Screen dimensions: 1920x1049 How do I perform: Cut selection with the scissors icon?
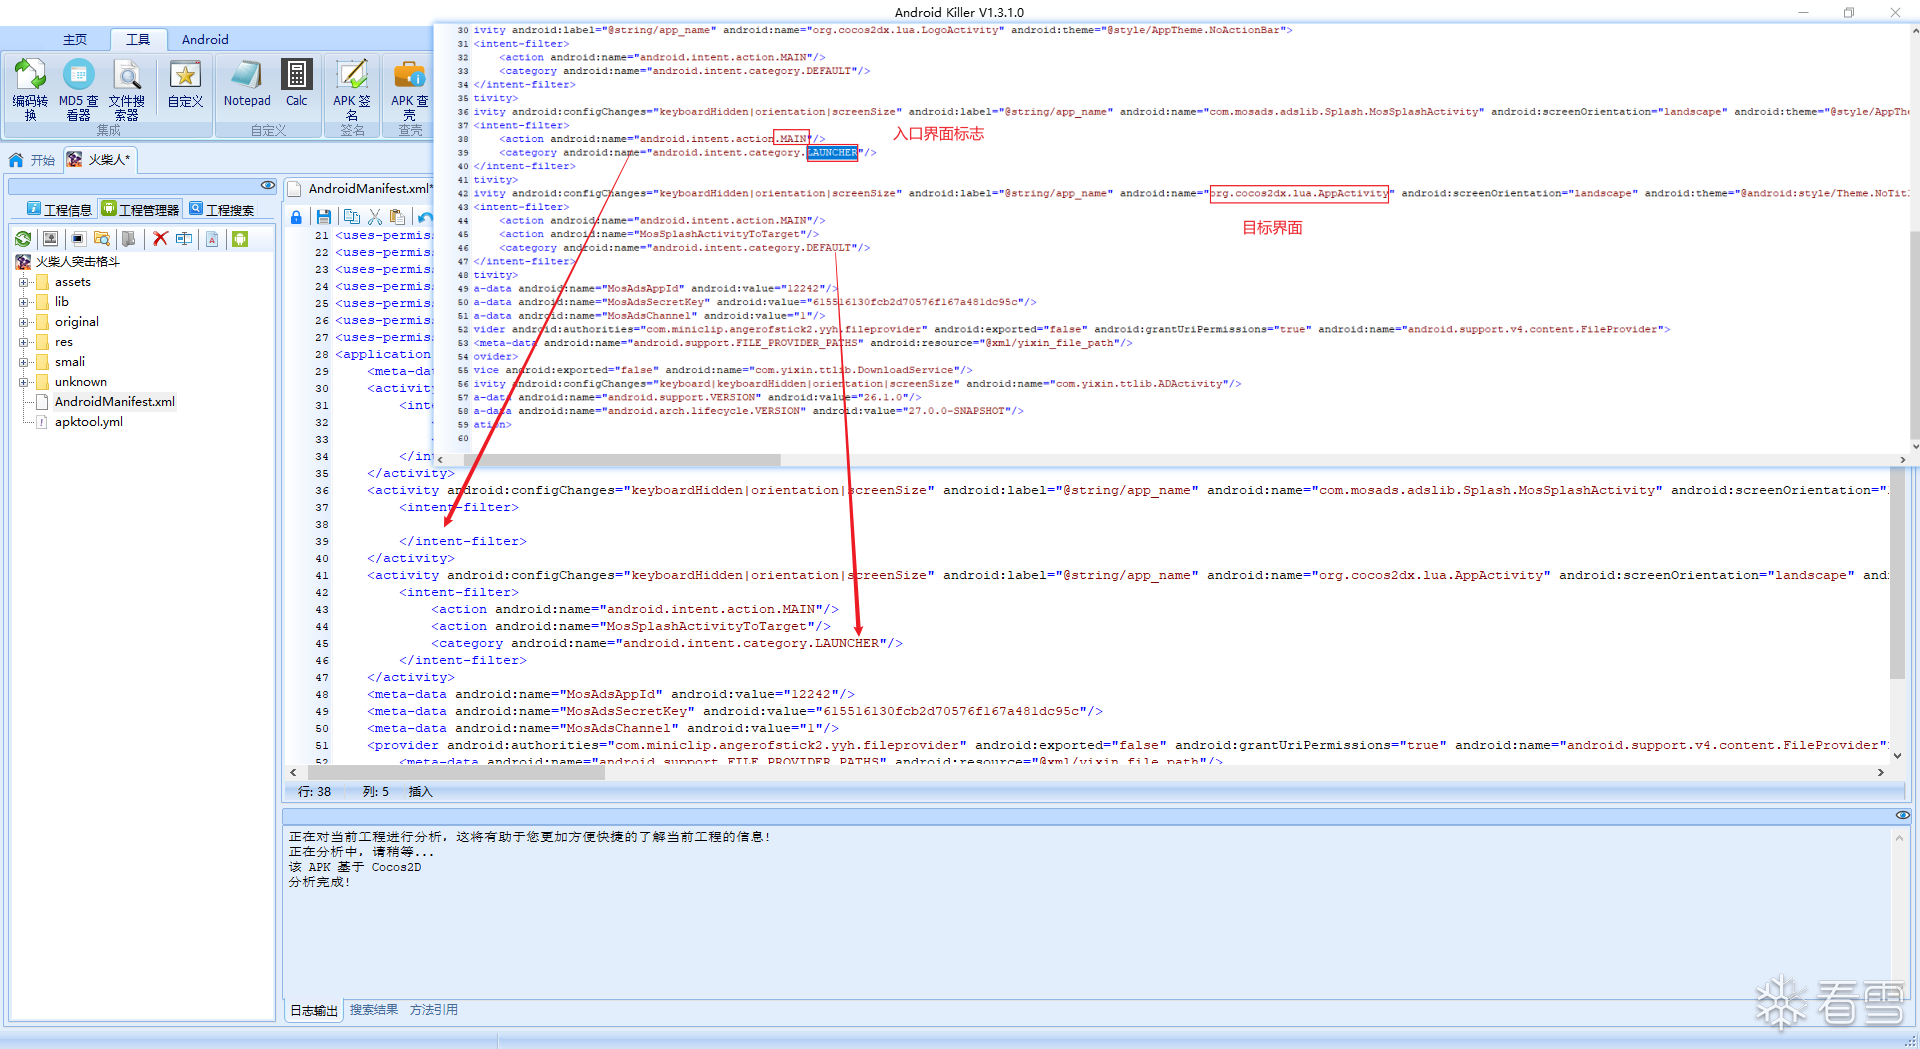375,217
